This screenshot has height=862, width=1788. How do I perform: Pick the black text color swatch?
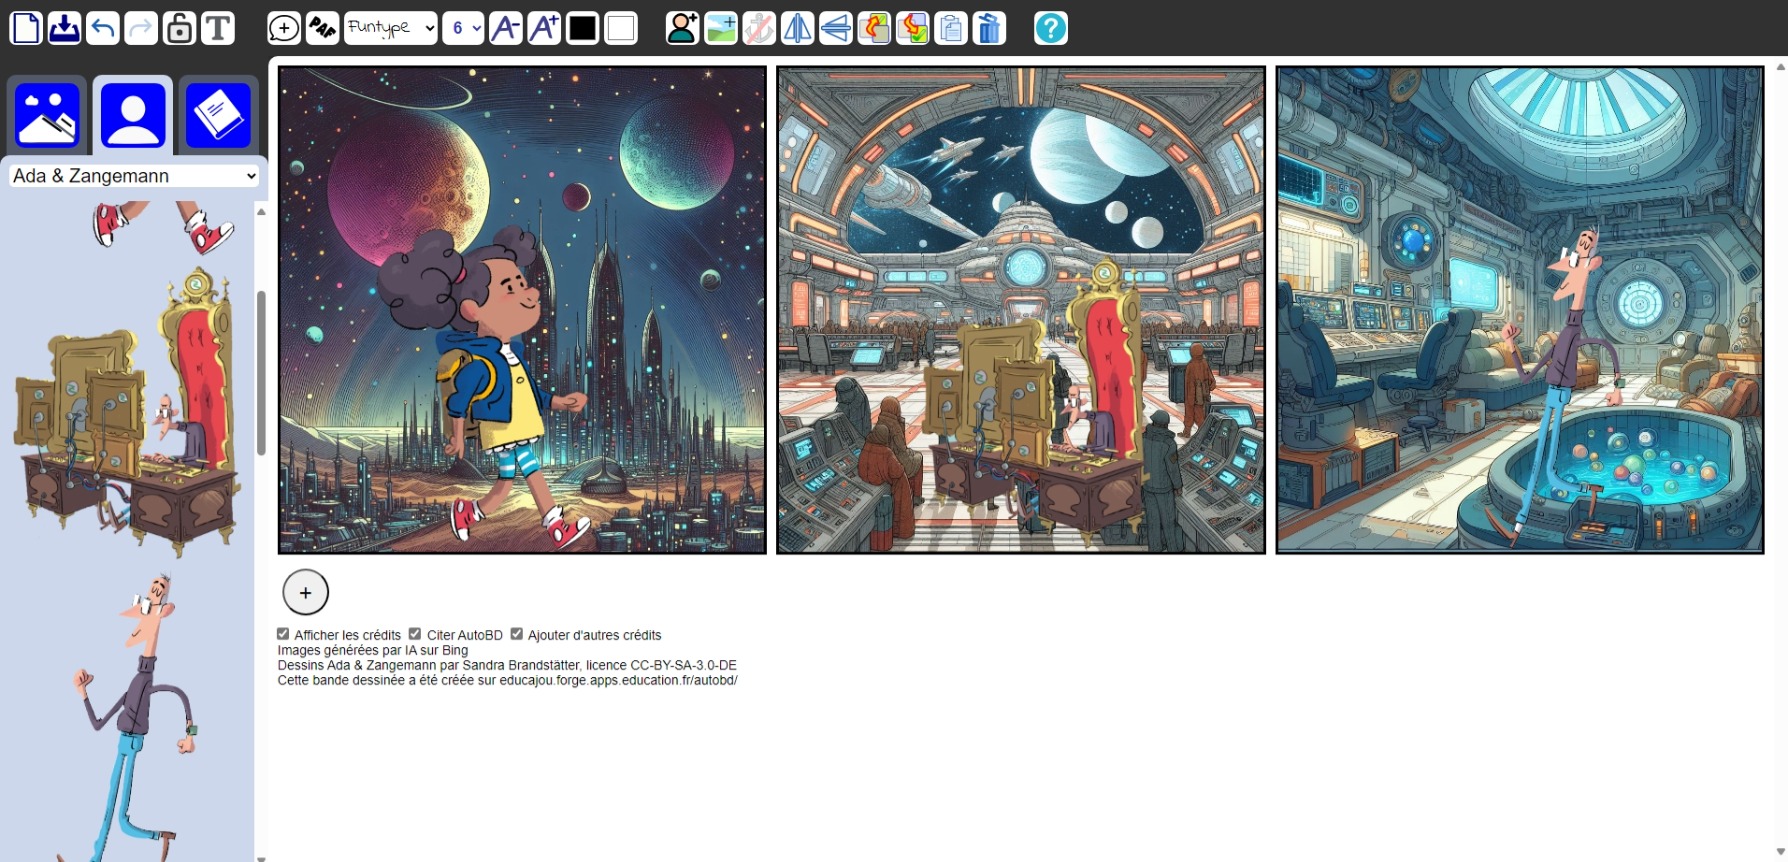[582, 28]
